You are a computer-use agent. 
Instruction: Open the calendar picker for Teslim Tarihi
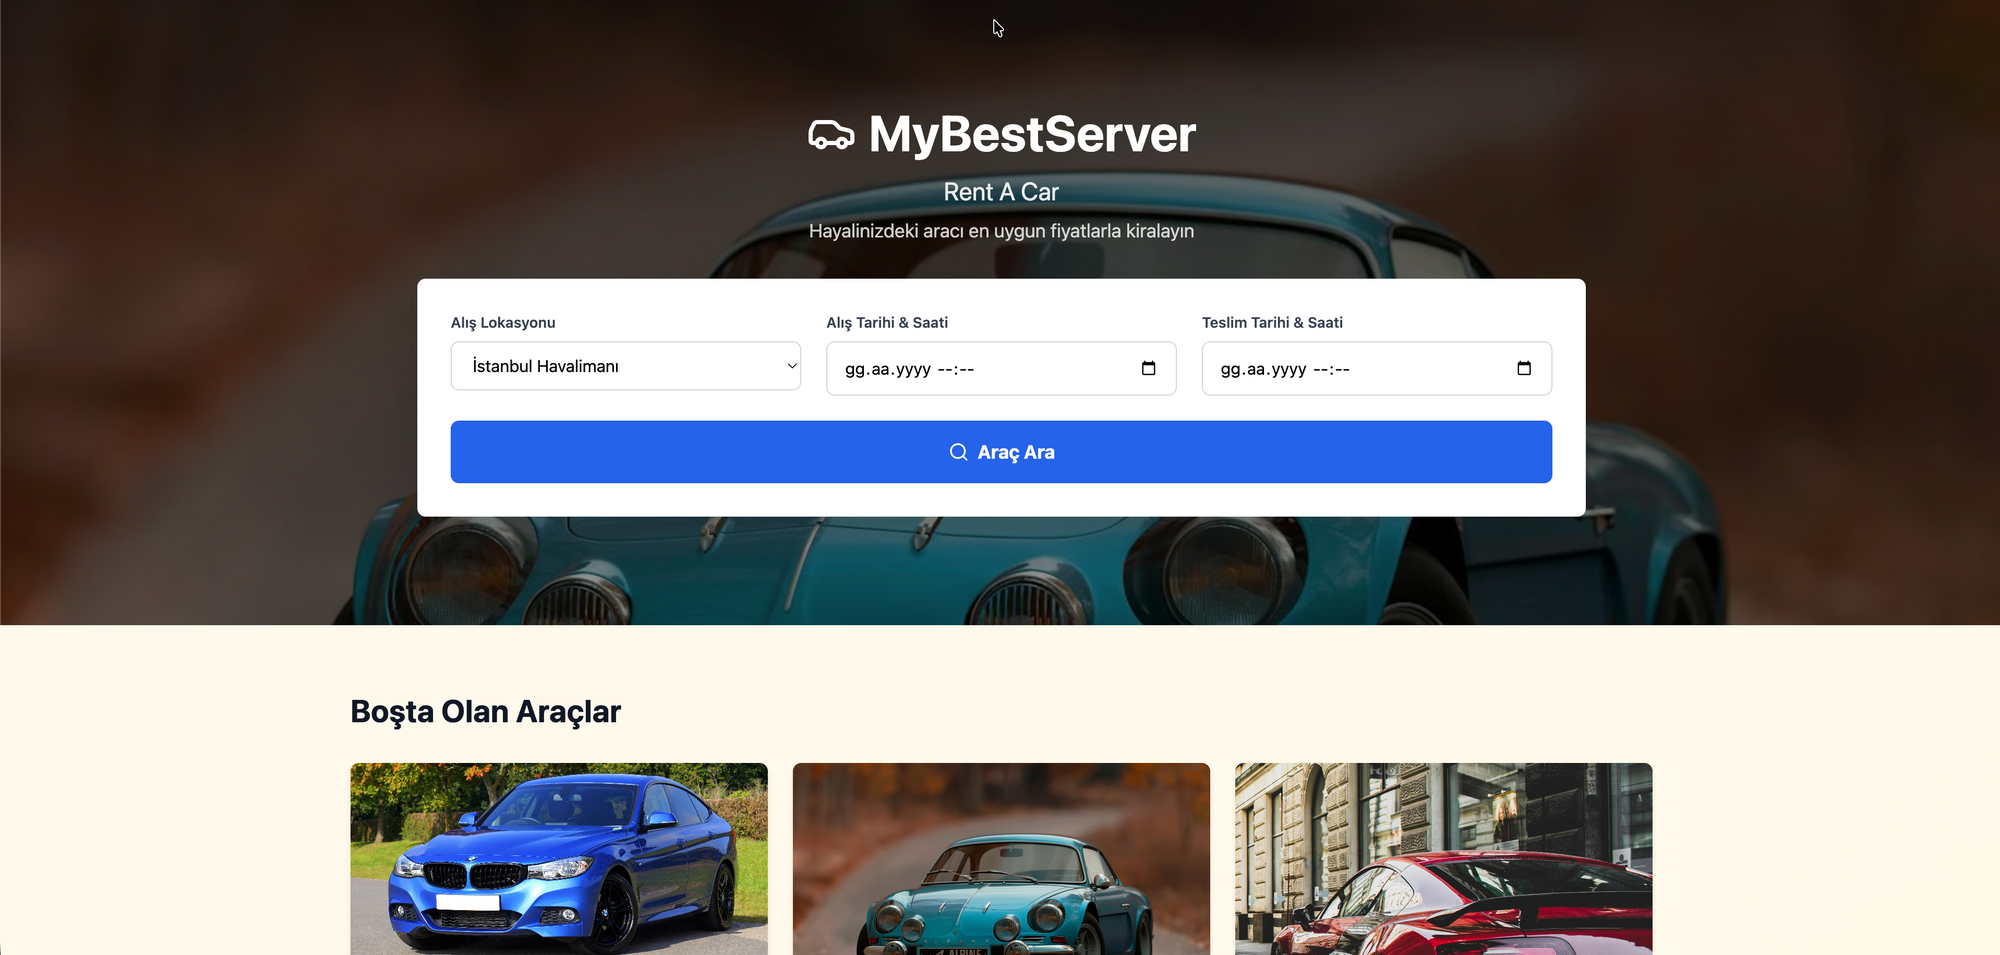click(1523, 369)
